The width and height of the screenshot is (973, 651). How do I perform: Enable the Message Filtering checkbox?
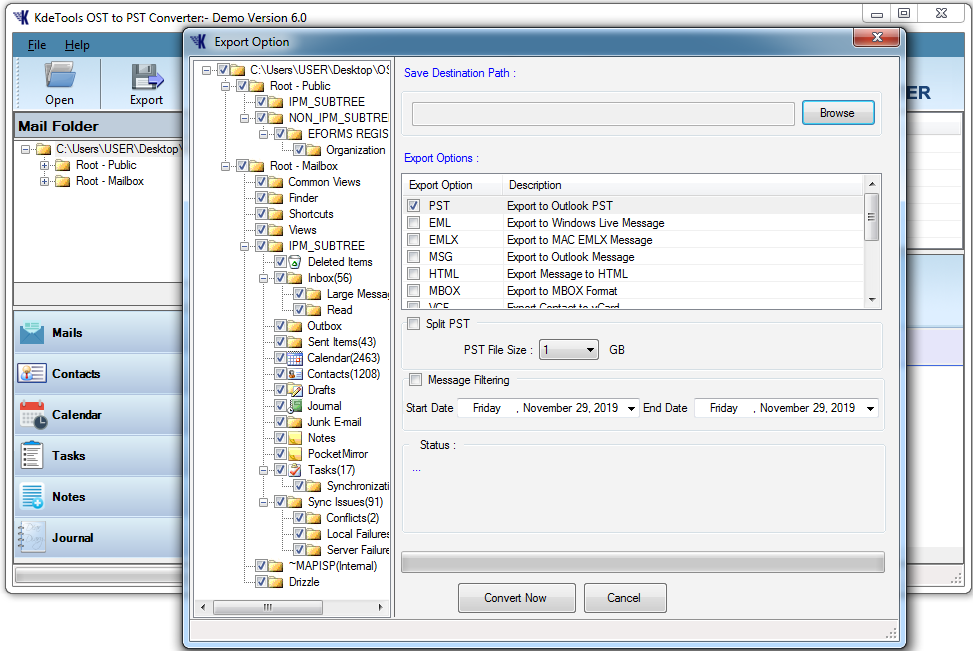(415, 380)
